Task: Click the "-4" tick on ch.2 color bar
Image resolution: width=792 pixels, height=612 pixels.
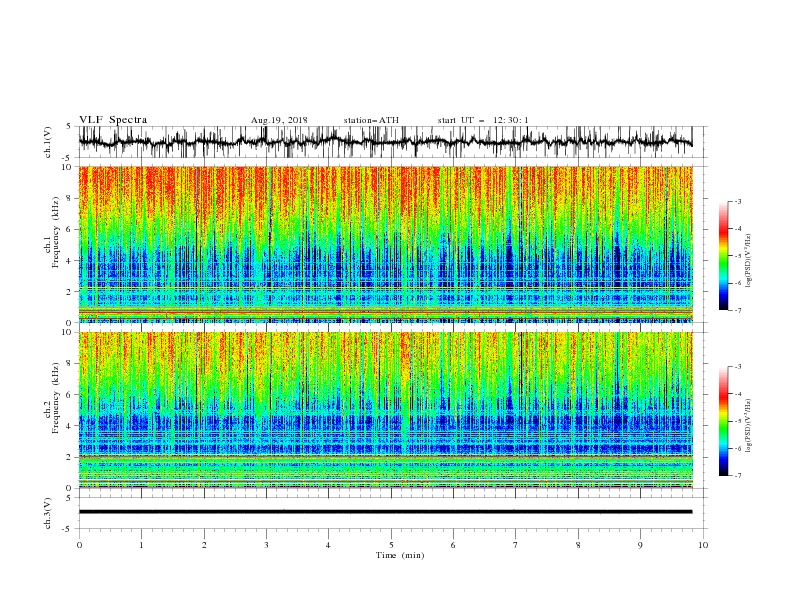Action: [x=737, y=394]
